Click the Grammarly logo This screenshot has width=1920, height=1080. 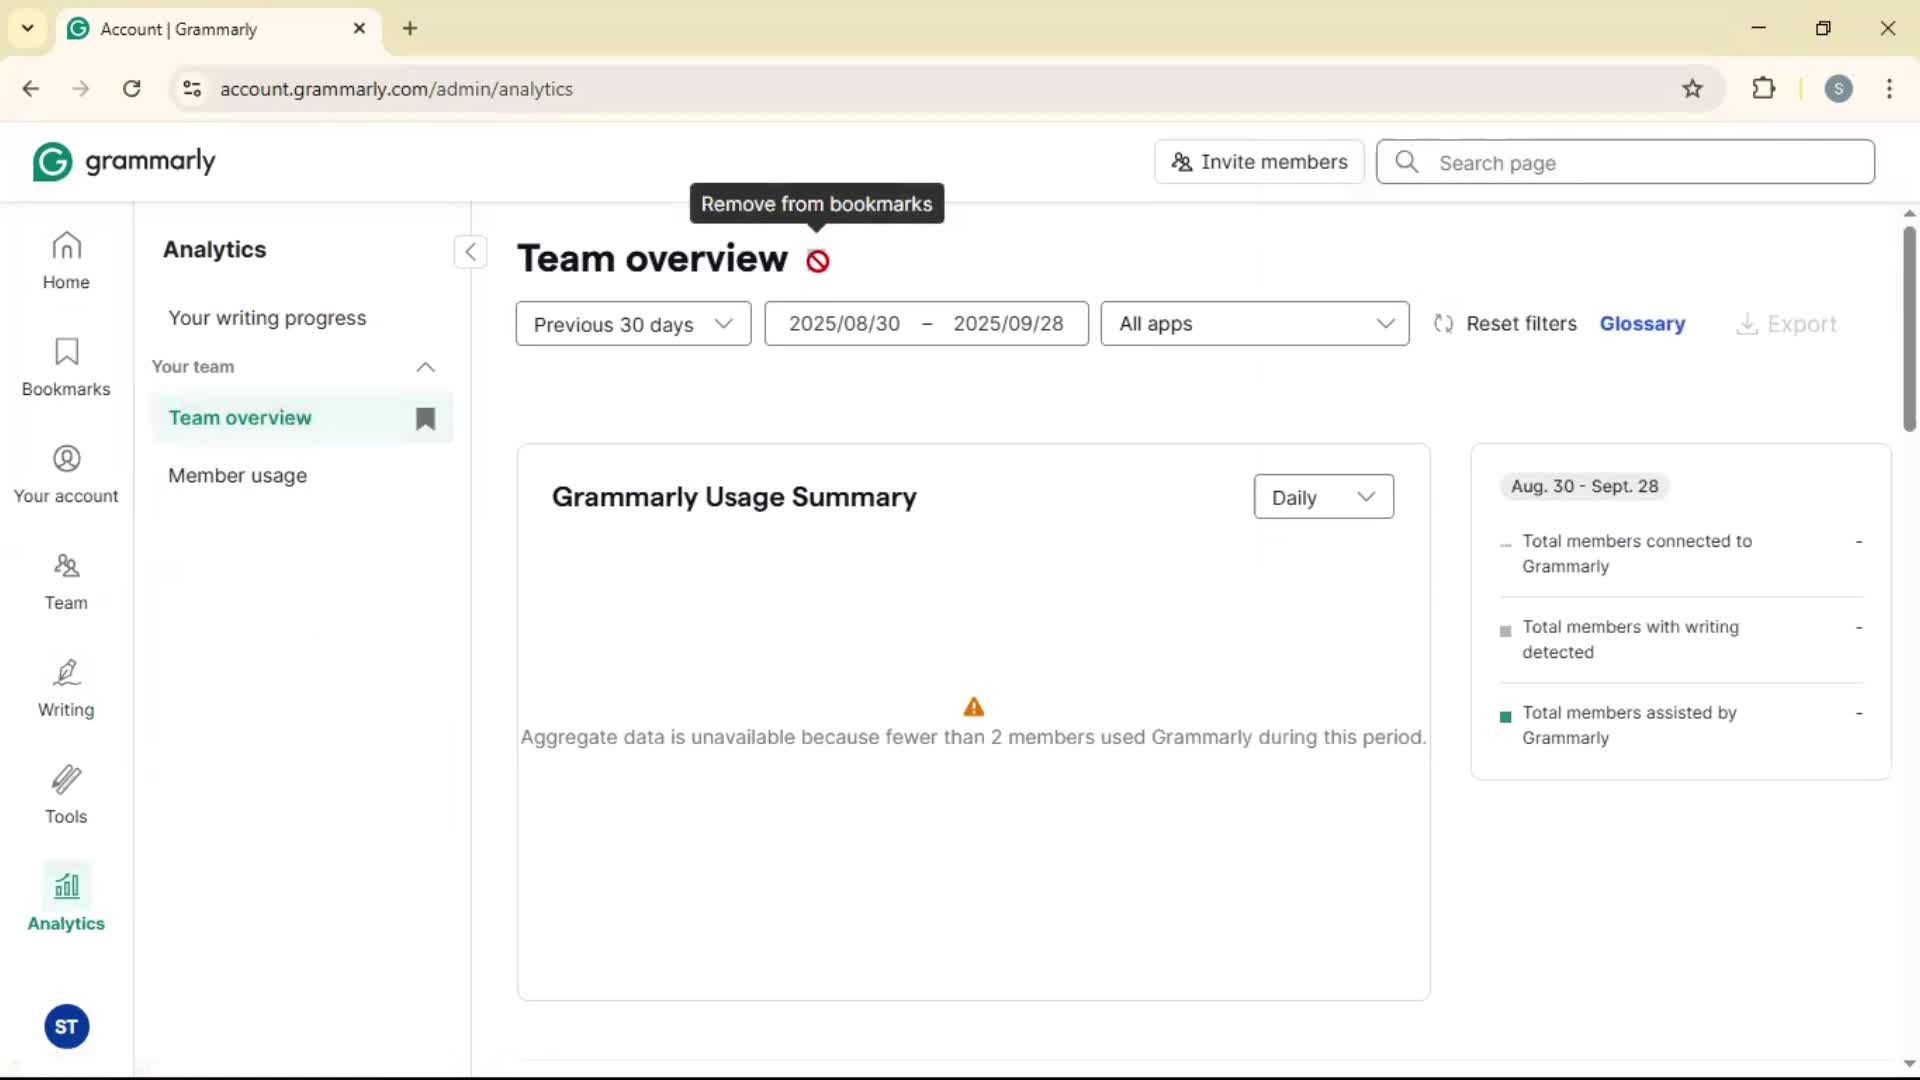coord(124,161)
